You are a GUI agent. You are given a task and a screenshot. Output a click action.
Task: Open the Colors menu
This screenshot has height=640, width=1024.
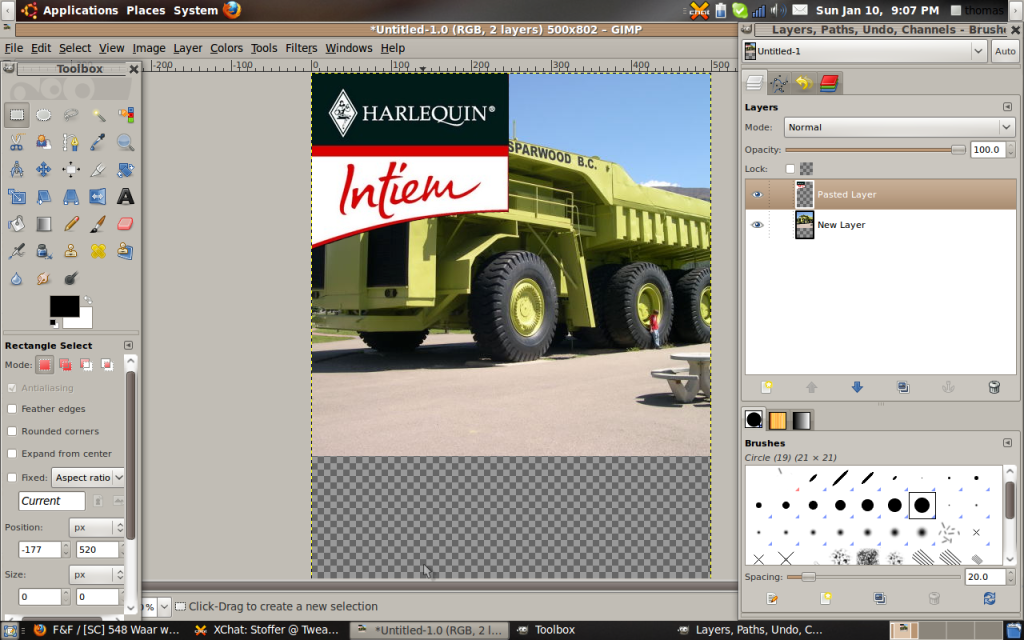click(226, 48)
